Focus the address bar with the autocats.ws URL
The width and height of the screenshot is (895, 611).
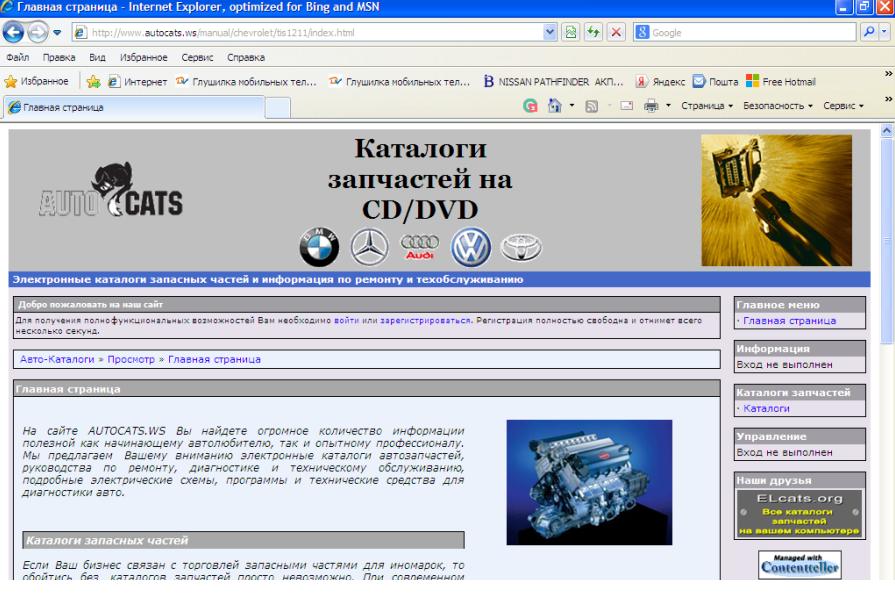click(x=315, y=33)
